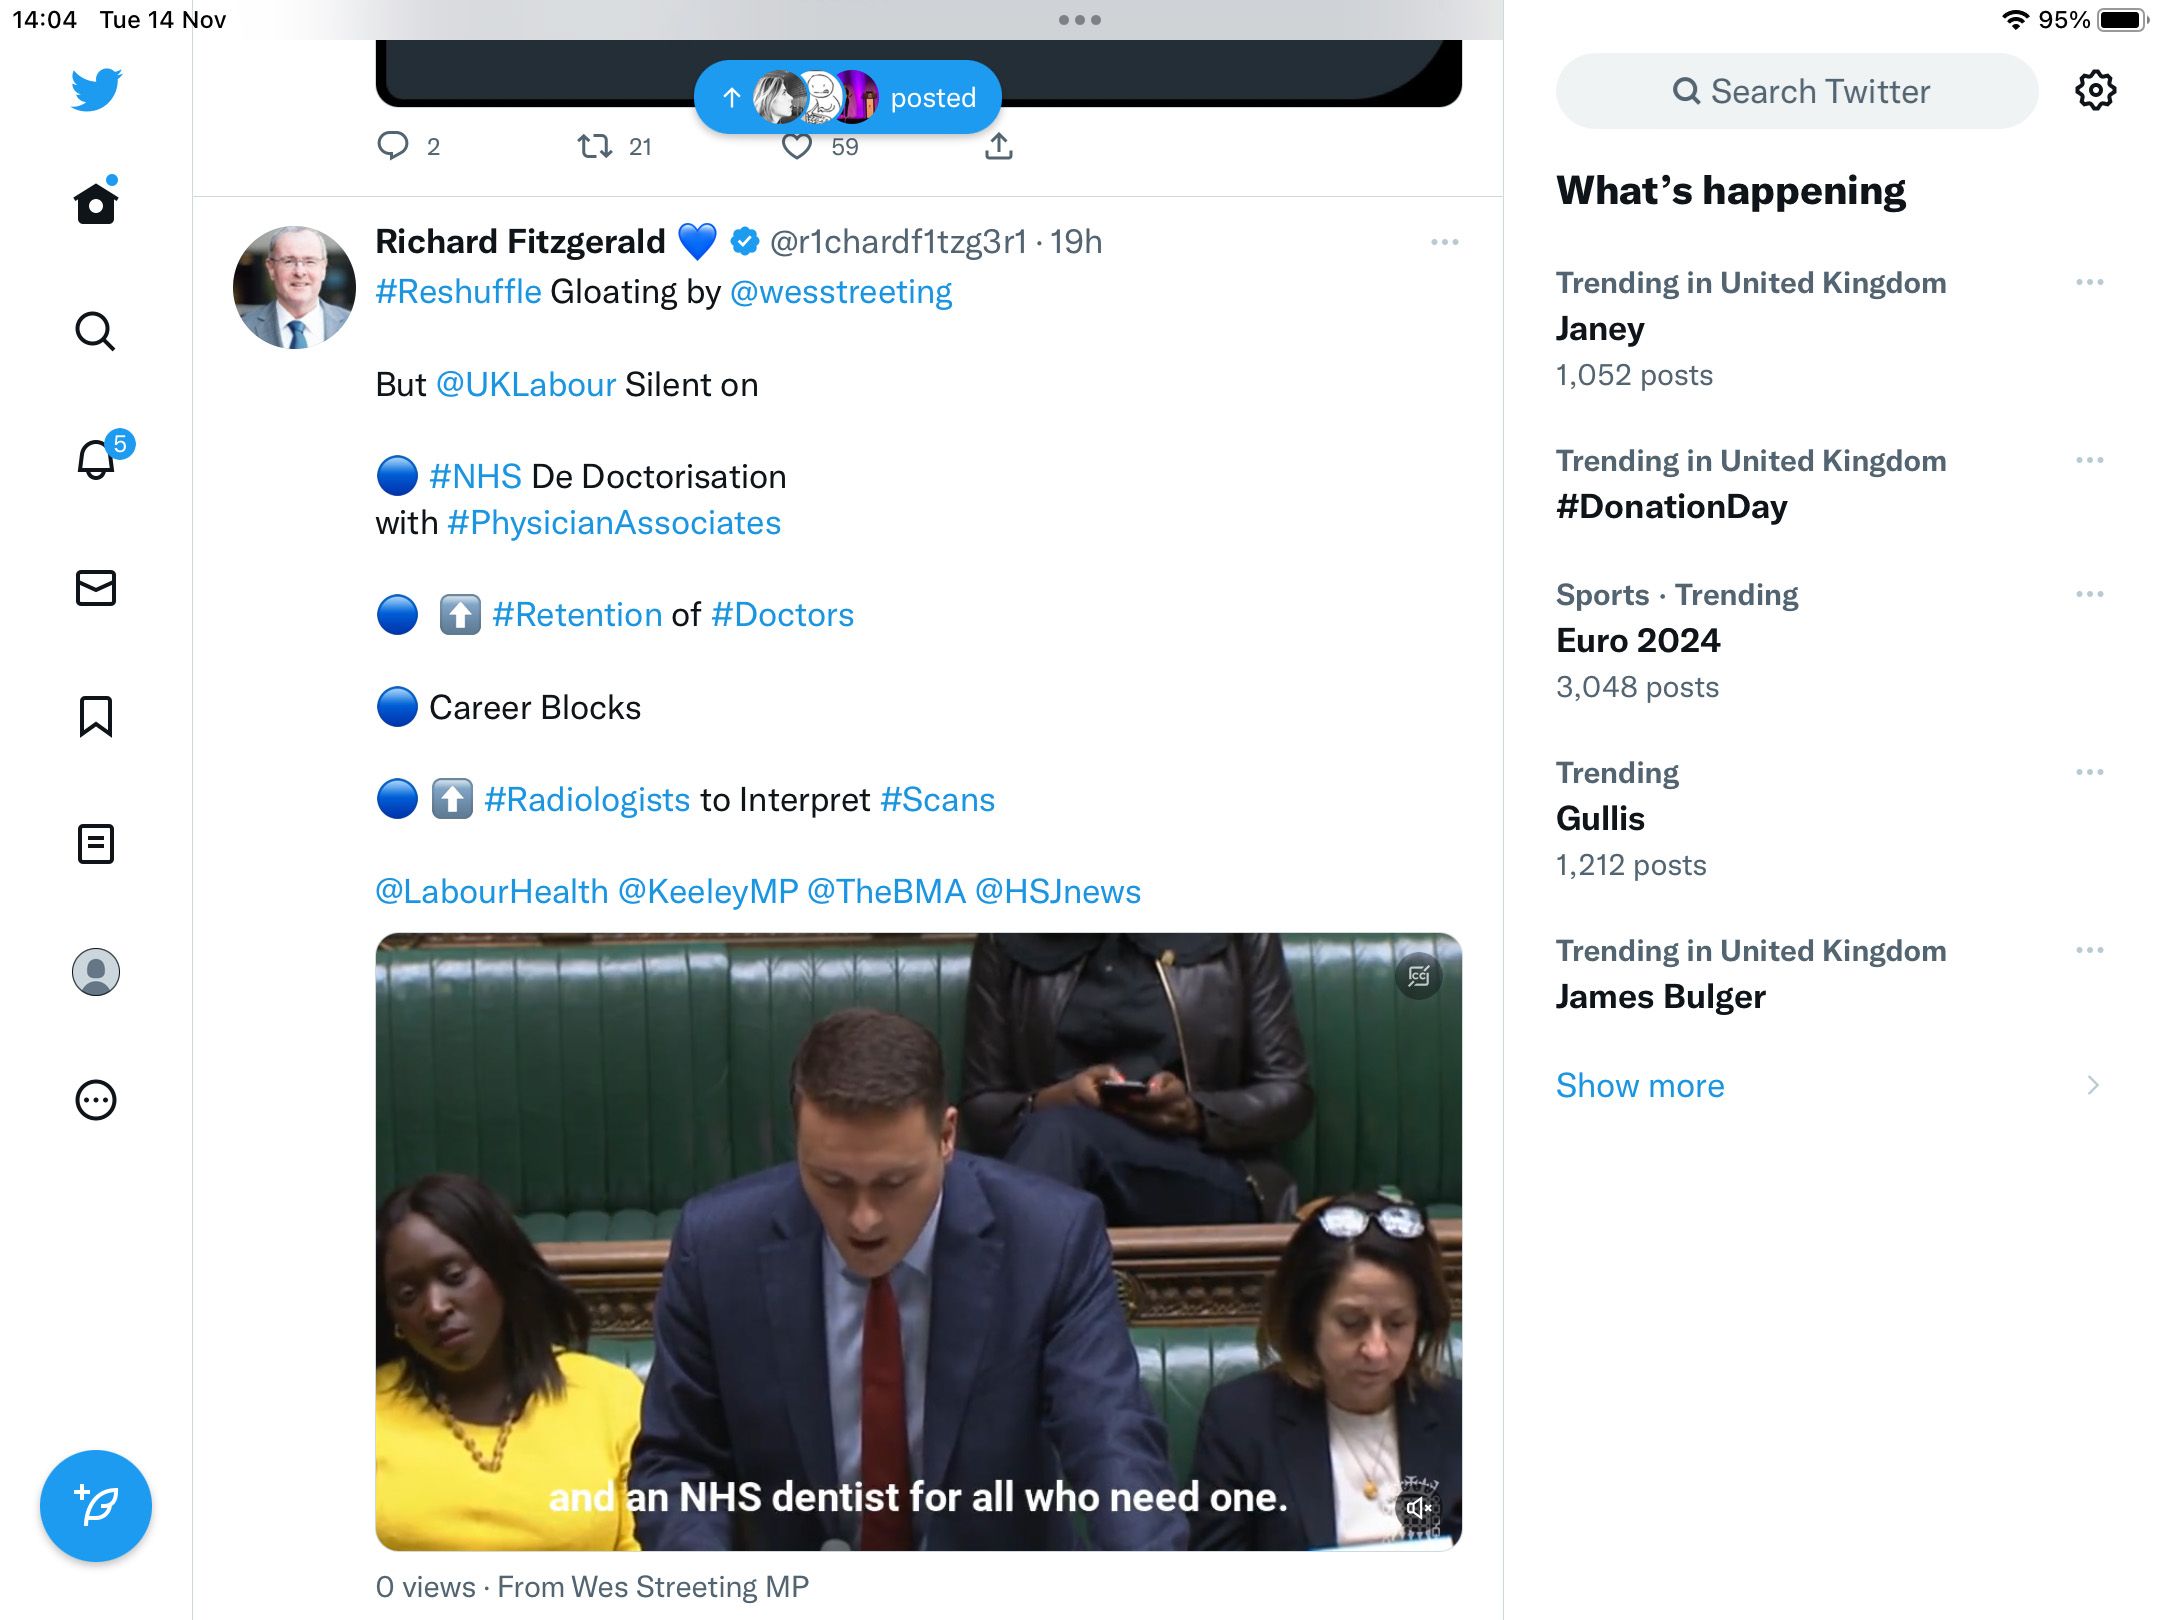The image size is (2160, 1620).
Task: Open @UKLabour mention
Action: point(526,385)
